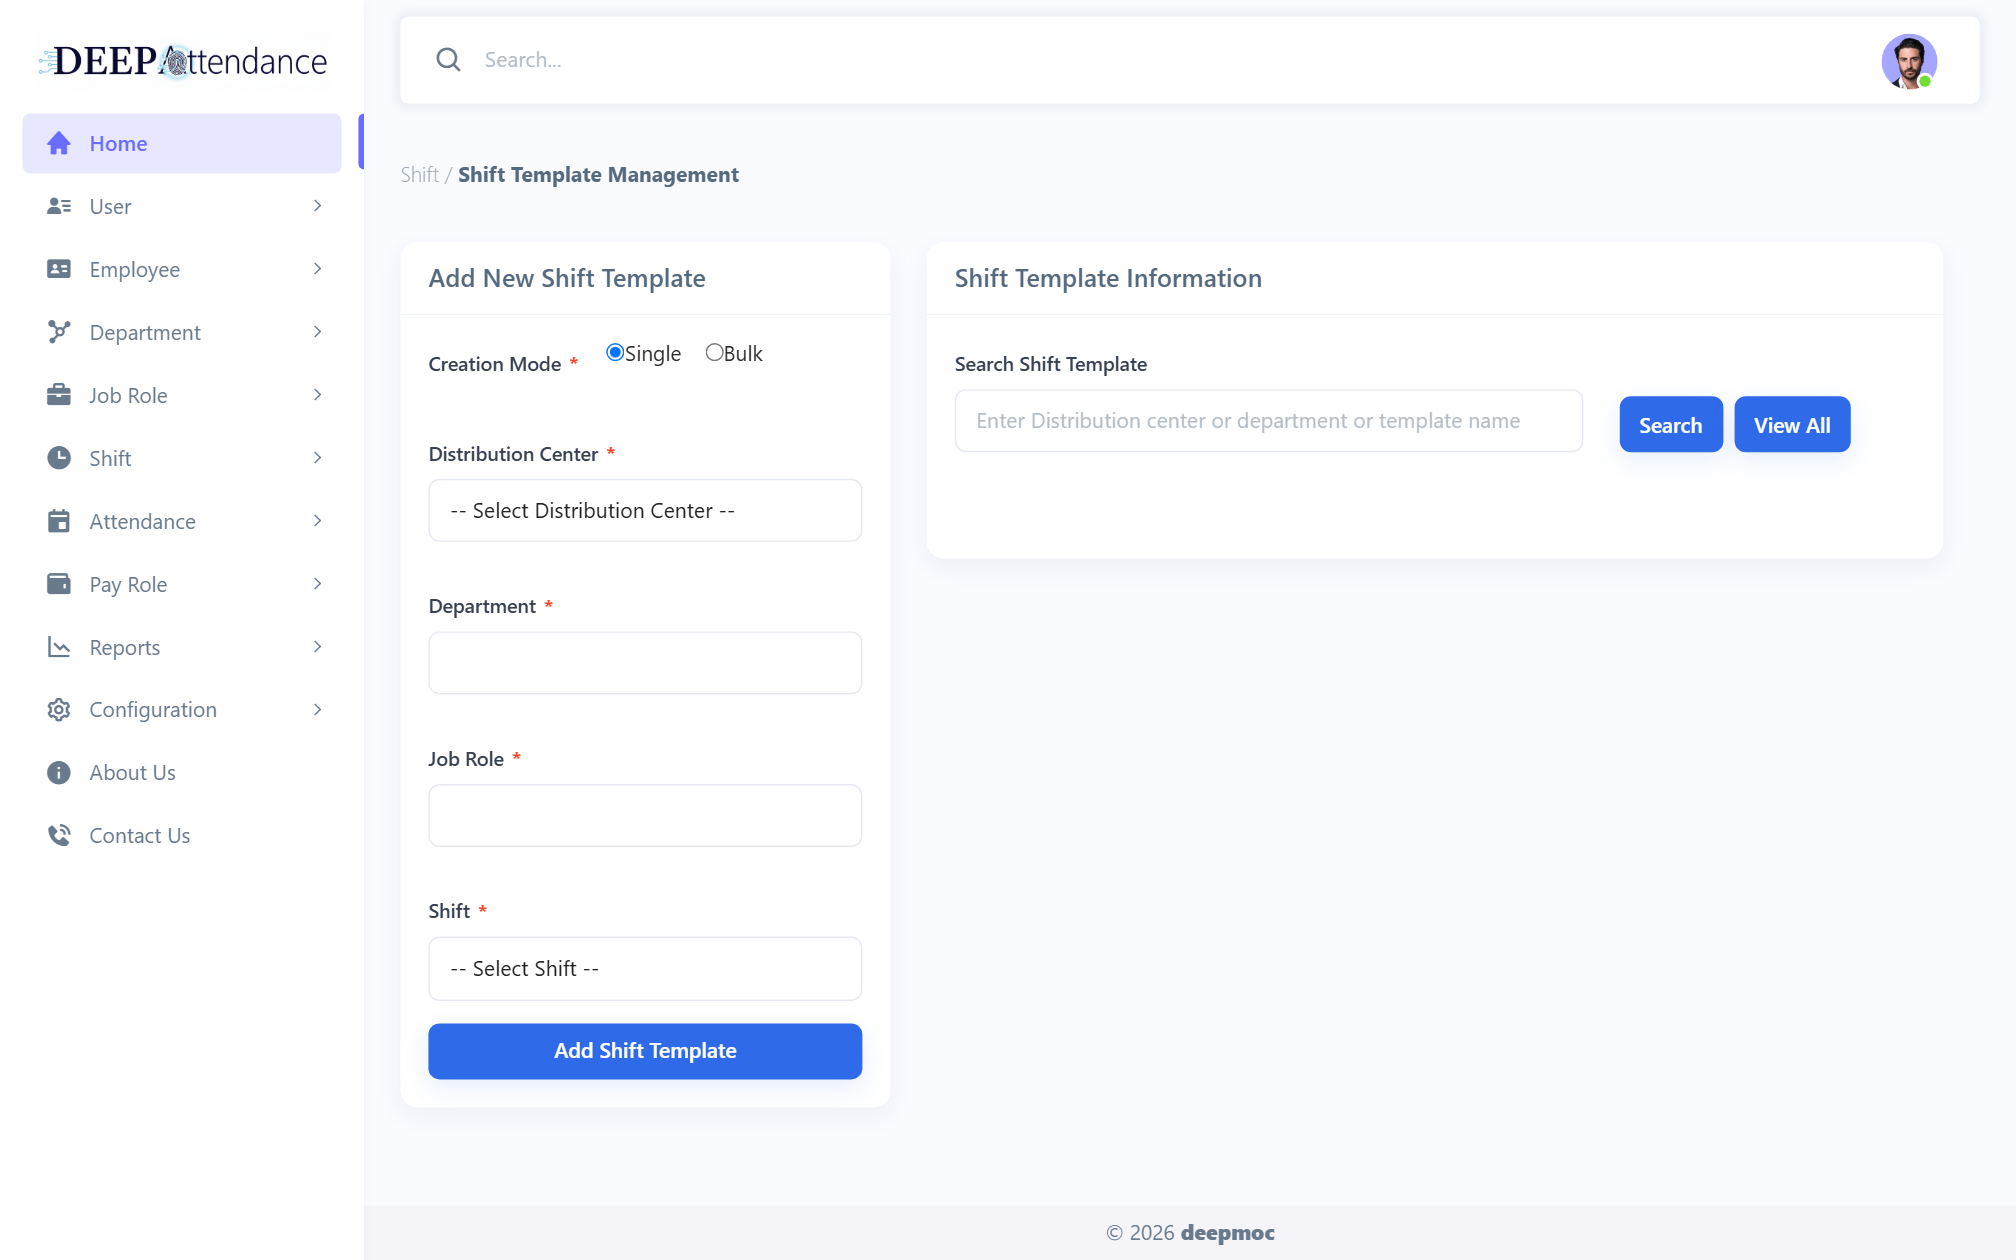Open the Select Shift dropdown
This screenshot has height=1260, width=2016.
coord(645,969)
